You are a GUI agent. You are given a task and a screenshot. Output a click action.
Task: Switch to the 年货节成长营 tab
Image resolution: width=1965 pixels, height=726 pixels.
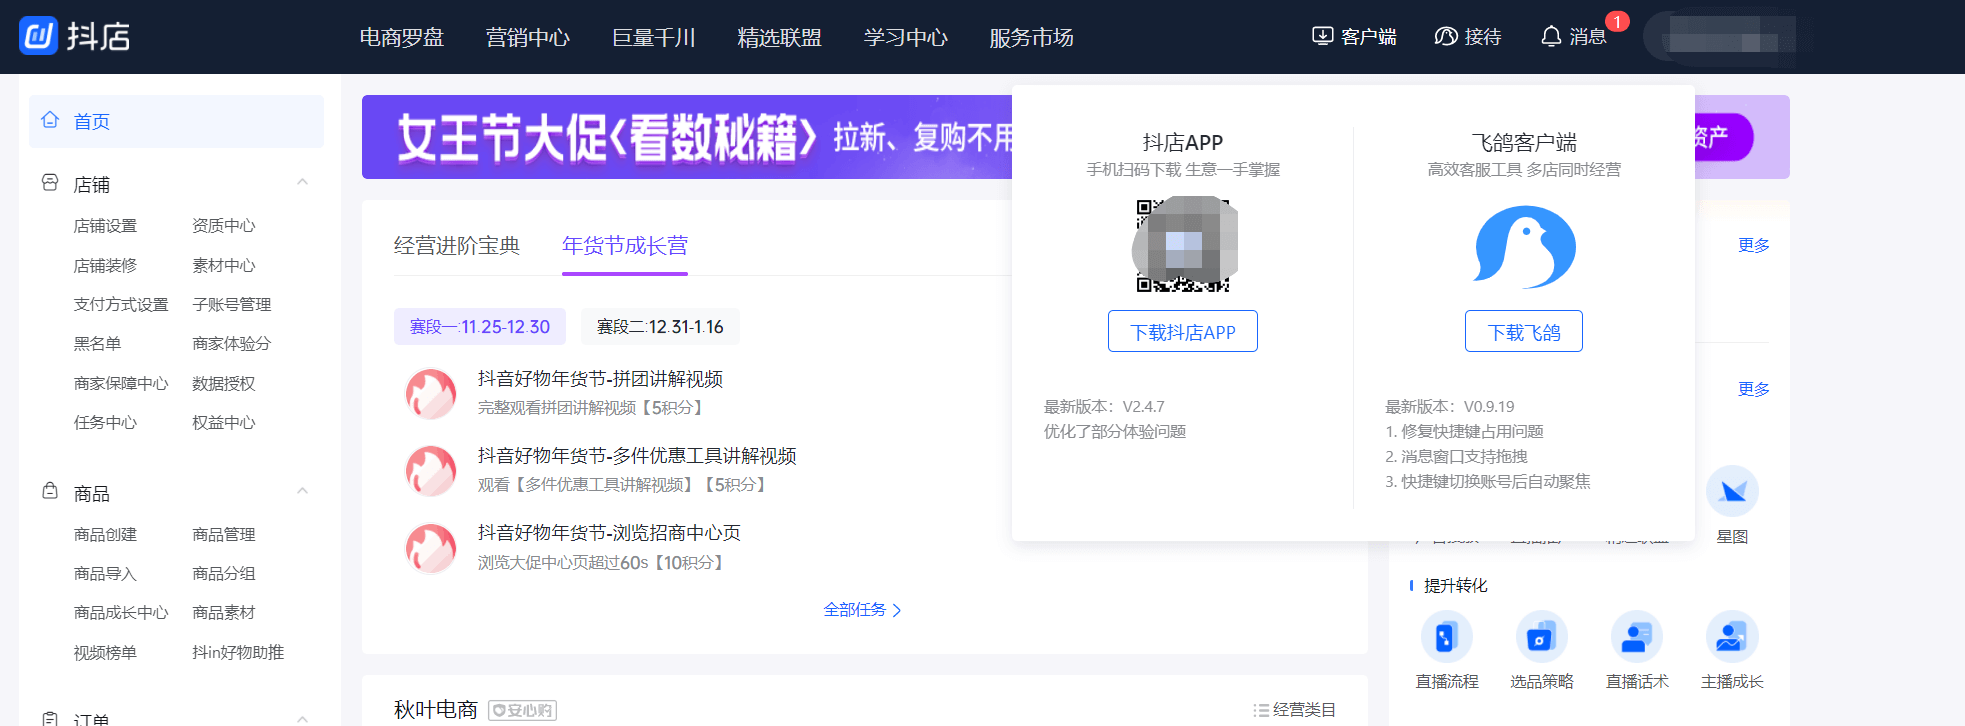click(625, 245)
